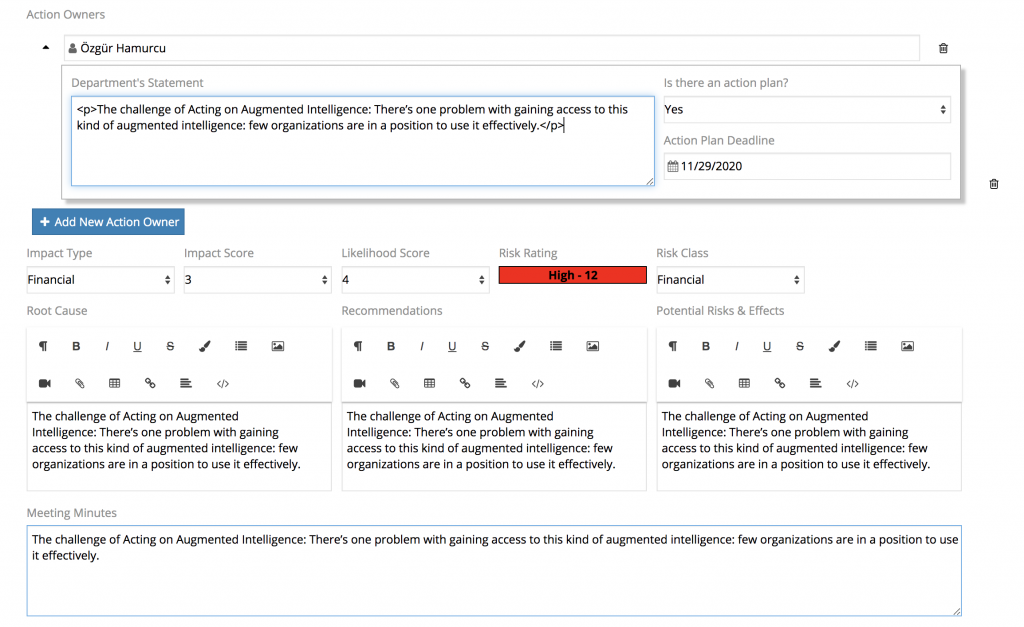Delete the Özgür Hamurcu action owner
The height and width of the screenshot is (627, 1024).
[943, 47]
